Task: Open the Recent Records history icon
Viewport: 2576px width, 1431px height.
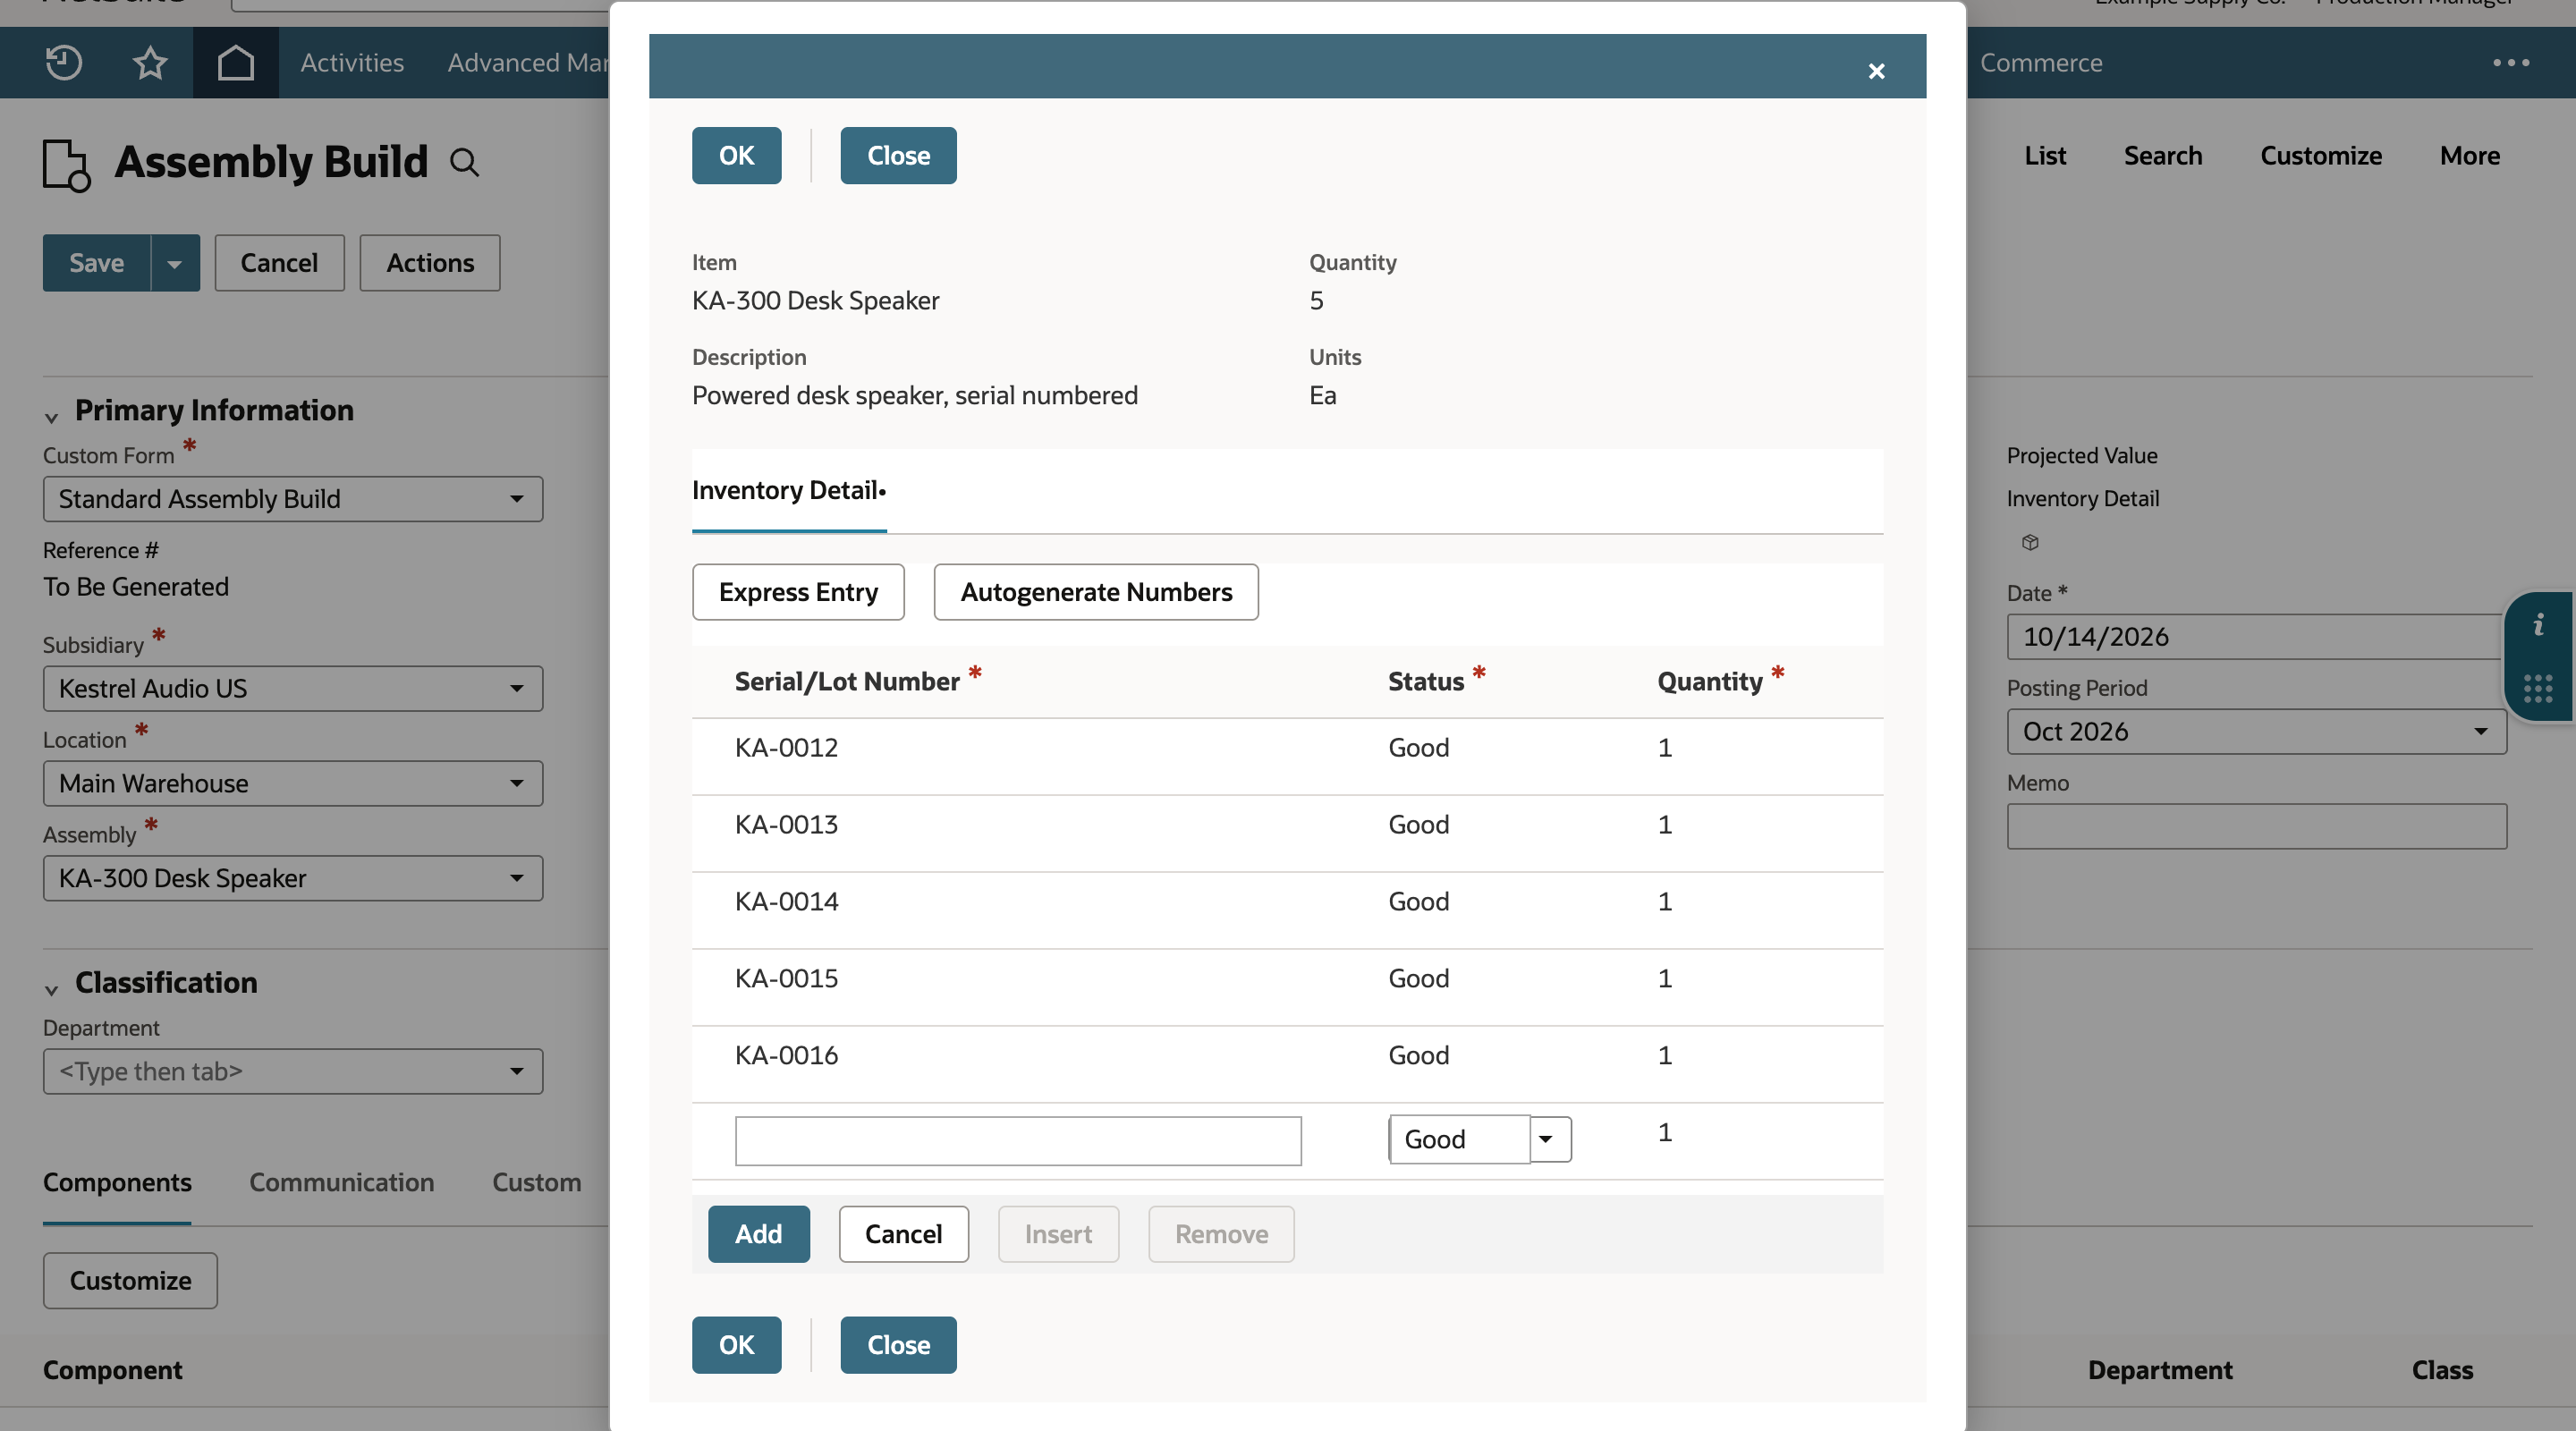Action: pos(64,62)
